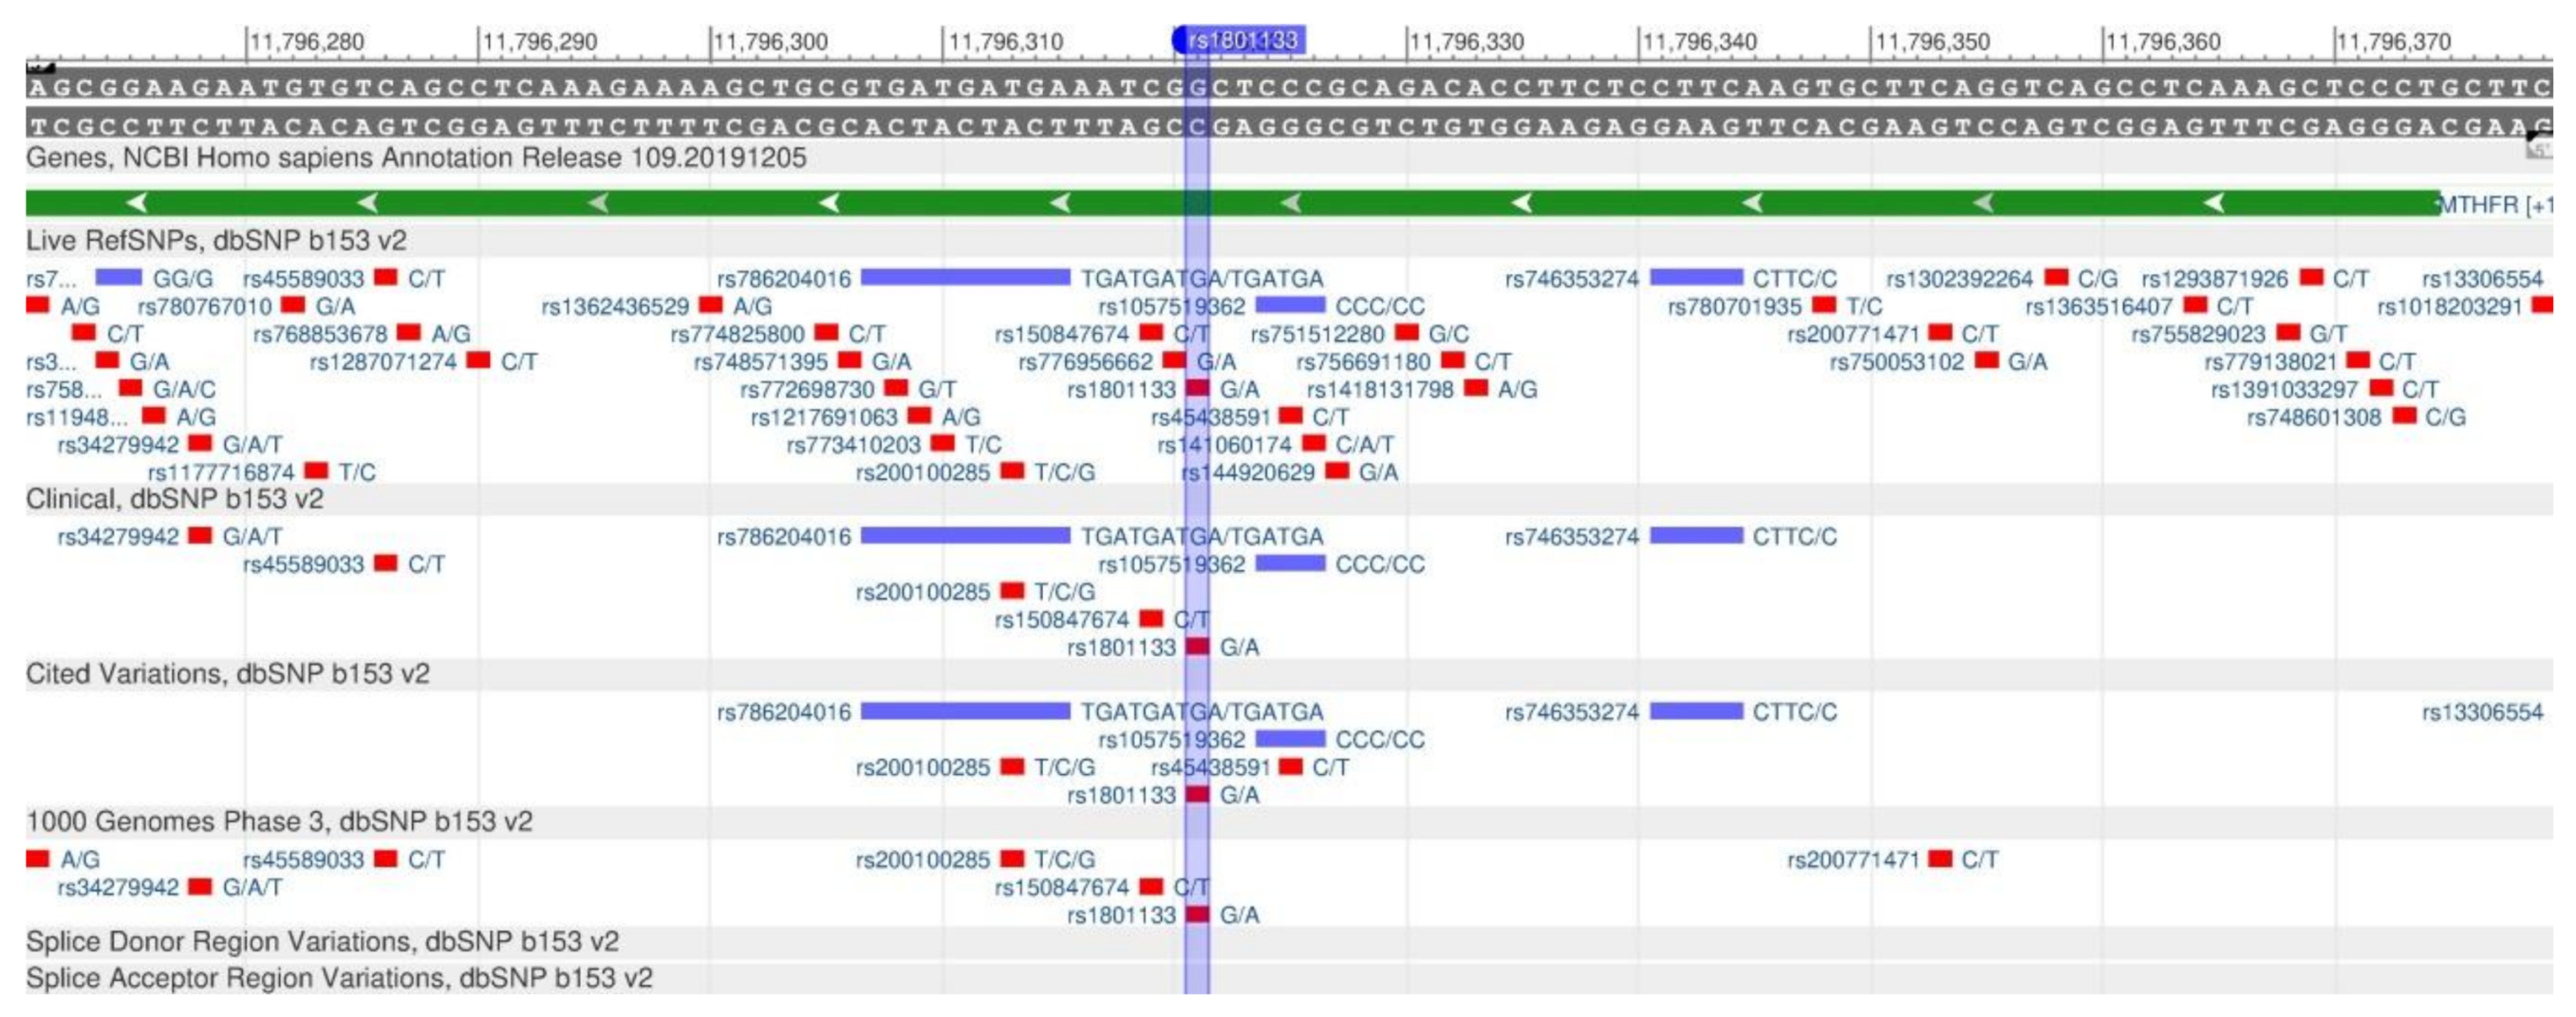Select SNP rs756691180 C/T

[1453, 361]
